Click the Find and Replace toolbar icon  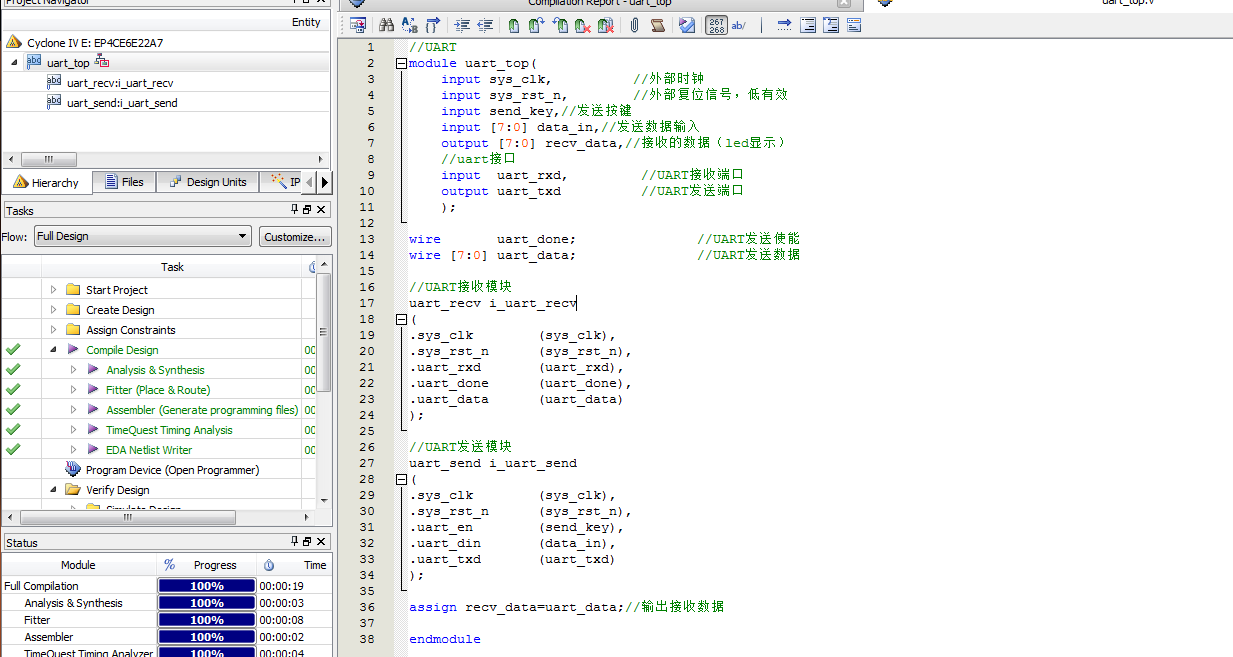(x=410, y=25)
